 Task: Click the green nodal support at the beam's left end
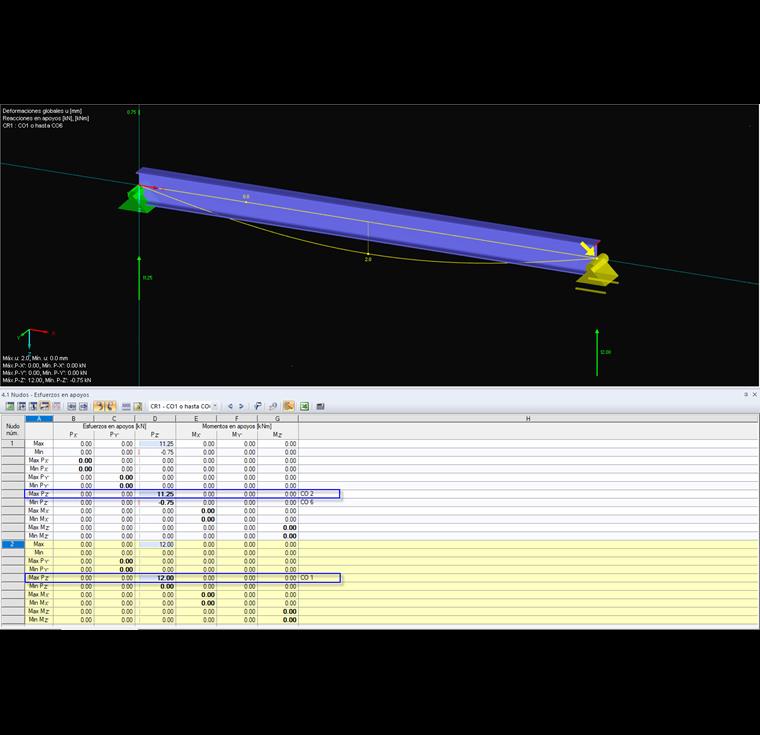[137, 199]
